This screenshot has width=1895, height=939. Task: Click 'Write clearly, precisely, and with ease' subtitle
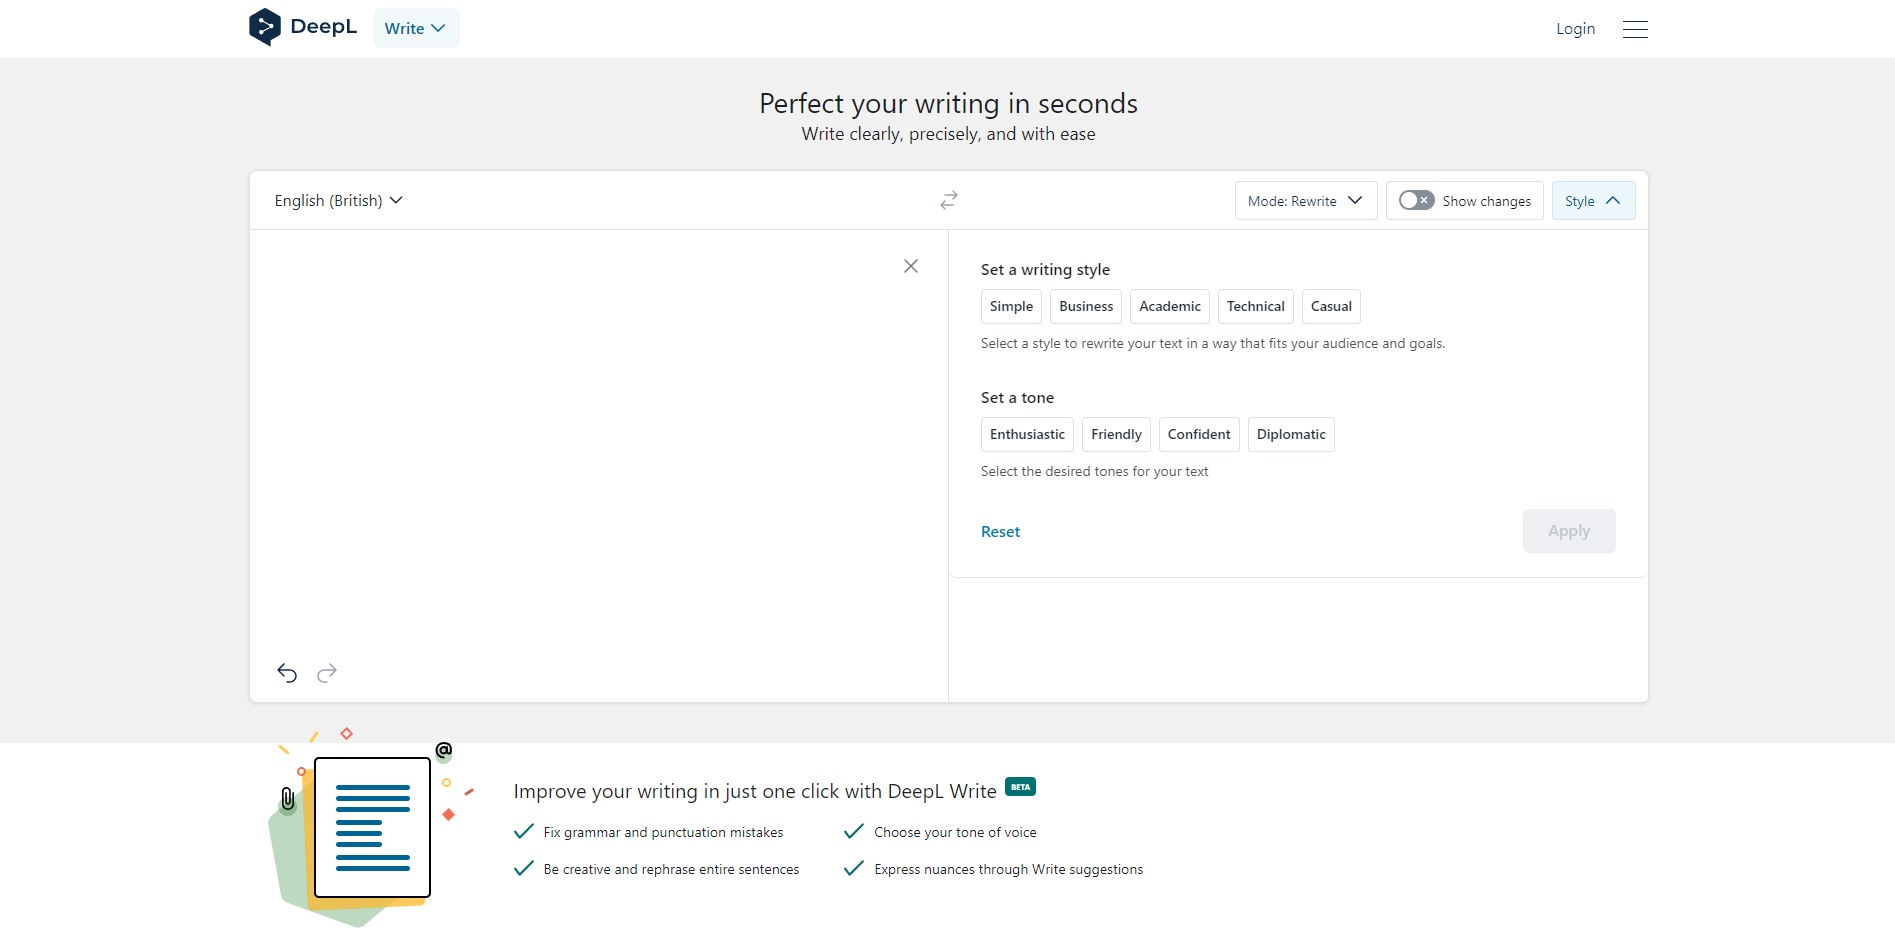click(x=948, y=134)
